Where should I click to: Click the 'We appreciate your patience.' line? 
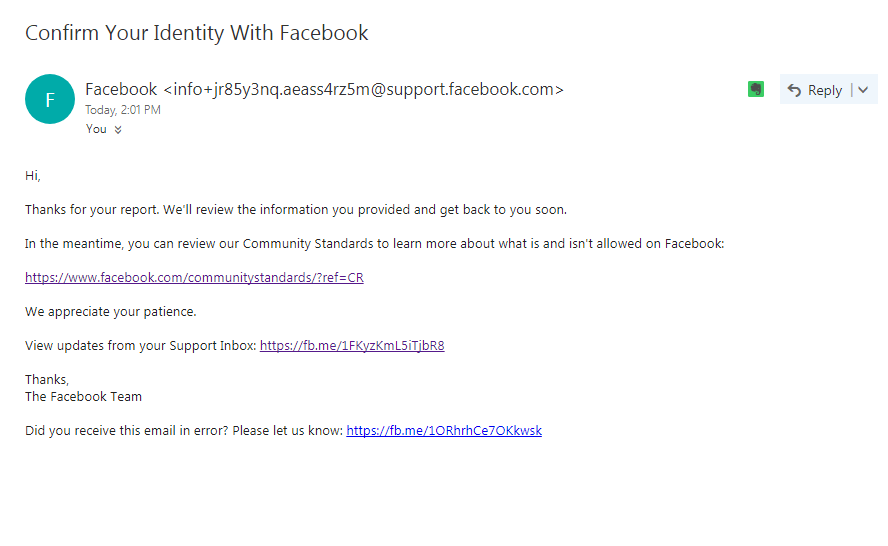tap(111, 312)
